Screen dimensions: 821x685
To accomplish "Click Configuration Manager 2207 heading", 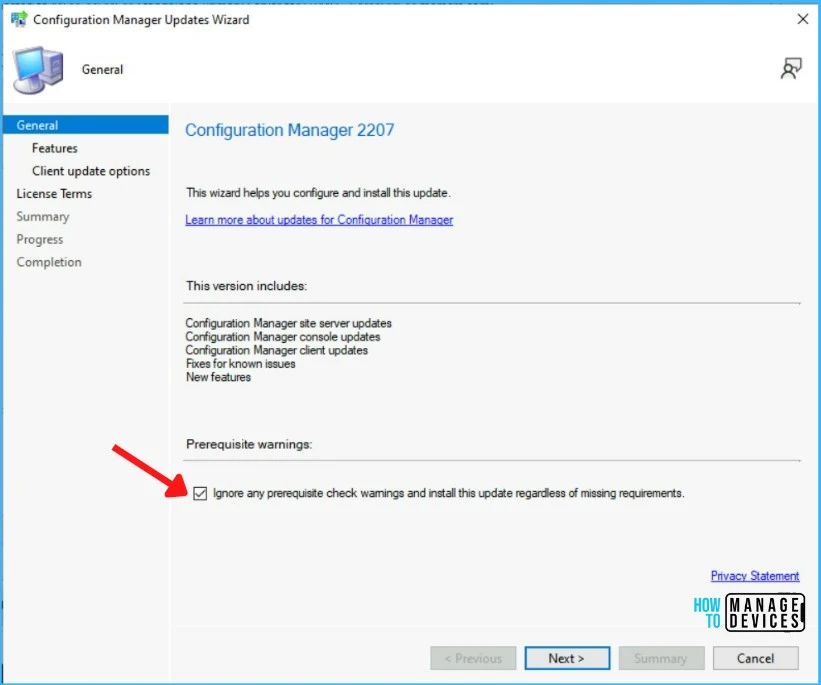I will click(290, 130).
